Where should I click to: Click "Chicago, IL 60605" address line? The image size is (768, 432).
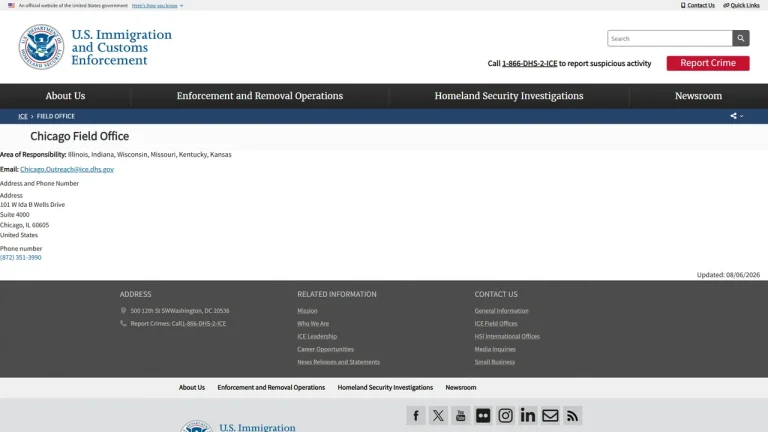coord(24,225)
